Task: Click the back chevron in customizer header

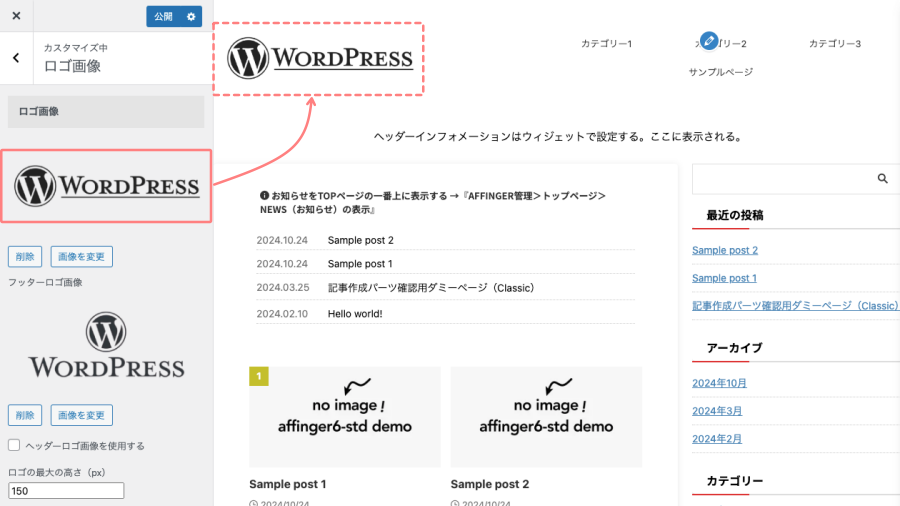Action: tap(17, 58)
